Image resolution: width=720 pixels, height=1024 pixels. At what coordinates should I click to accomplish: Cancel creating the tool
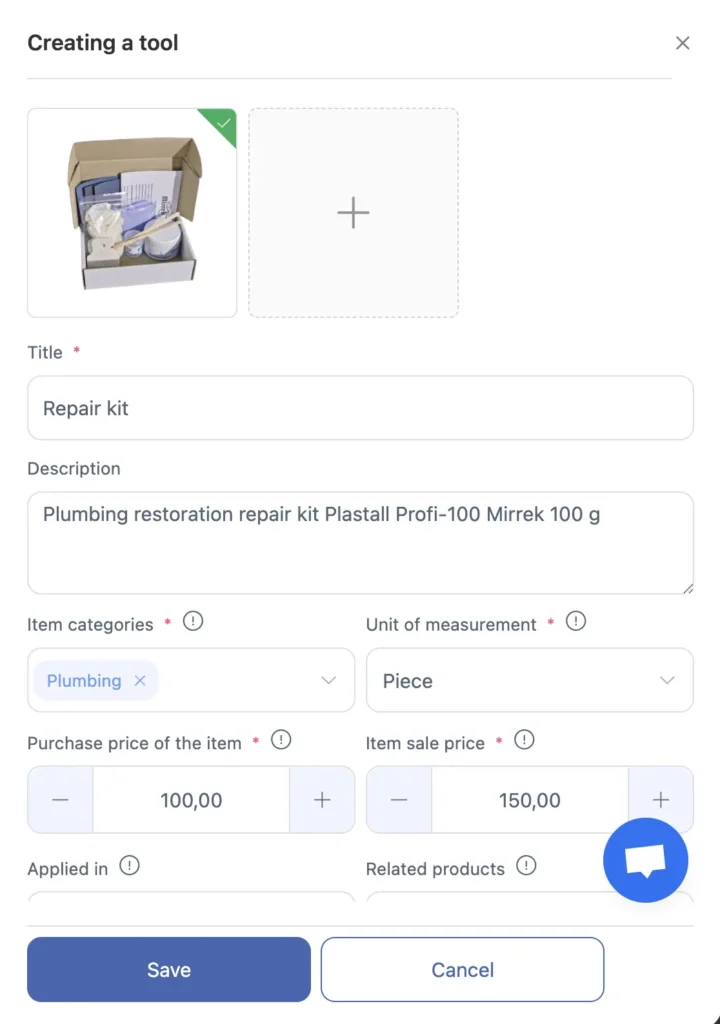point(462,969)
